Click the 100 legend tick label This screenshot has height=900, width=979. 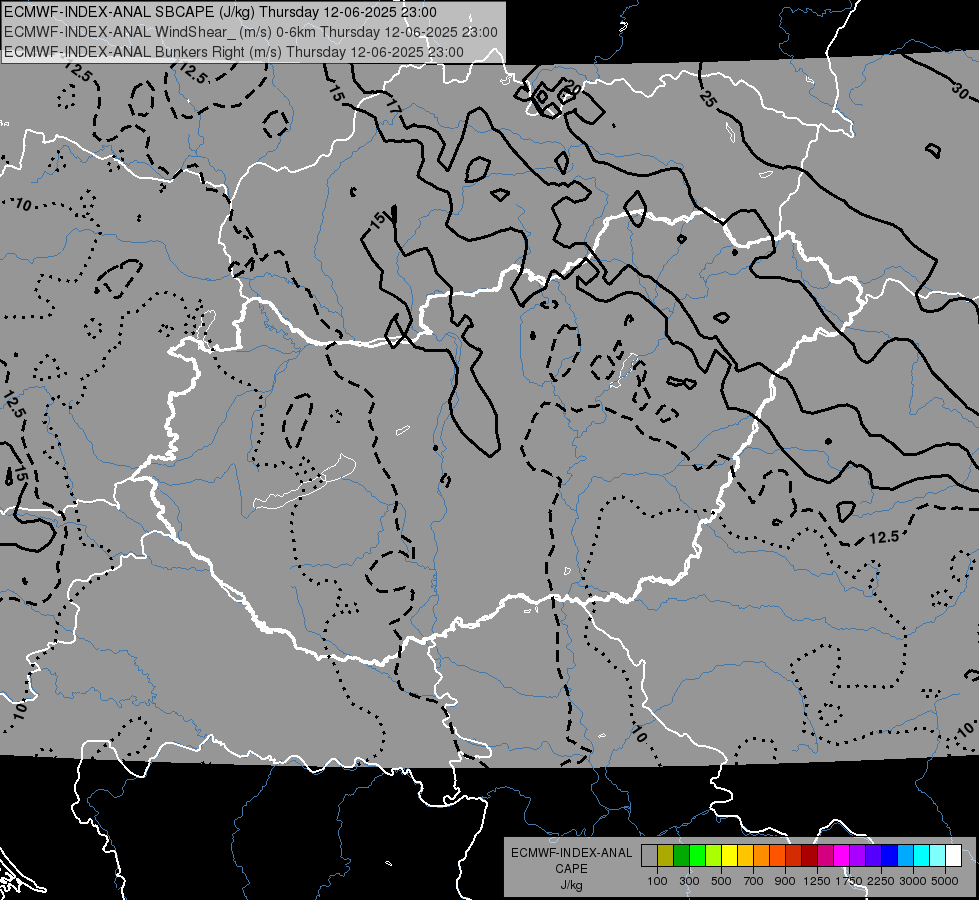(x=657, y=881)
